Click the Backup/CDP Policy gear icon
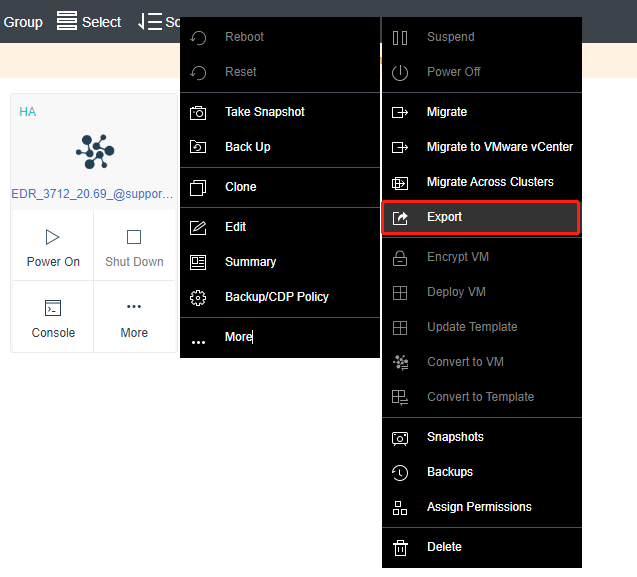This screenshot has width=637, height=577. click(198, 298)
